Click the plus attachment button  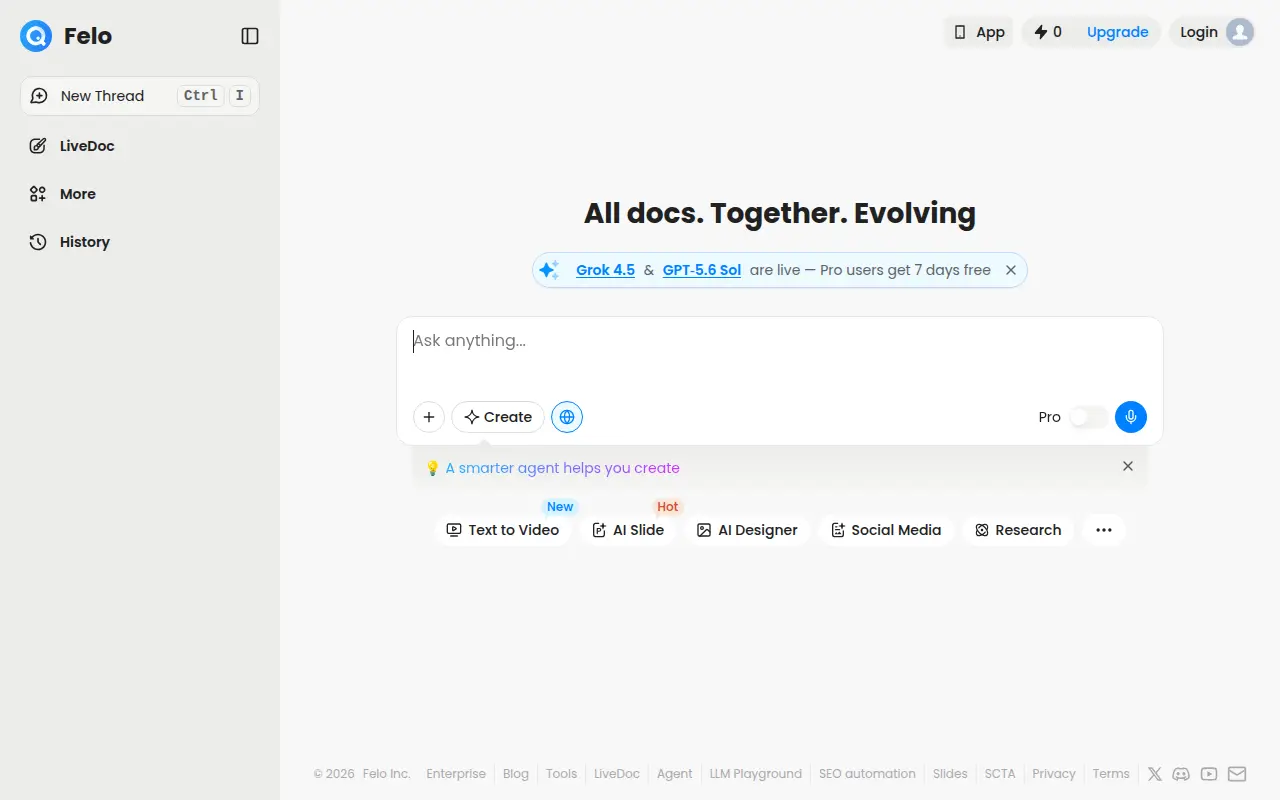pyautogui.click(x=429, y=417)
